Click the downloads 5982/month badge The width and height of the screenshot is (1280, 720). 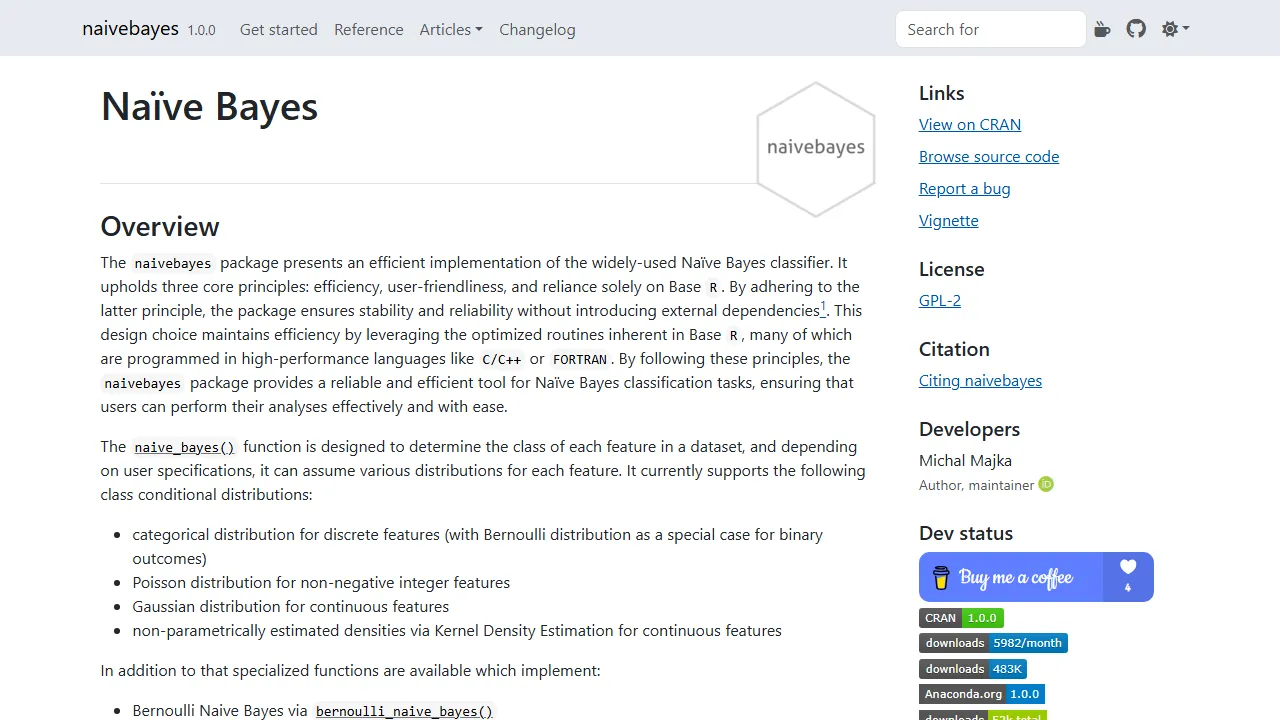tap(993, 643)
